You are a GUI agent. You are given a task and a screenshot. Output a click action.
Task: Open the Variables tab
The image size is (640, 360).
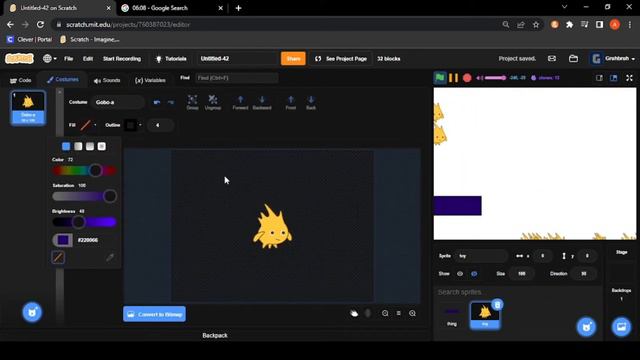[x=150, y=80]
